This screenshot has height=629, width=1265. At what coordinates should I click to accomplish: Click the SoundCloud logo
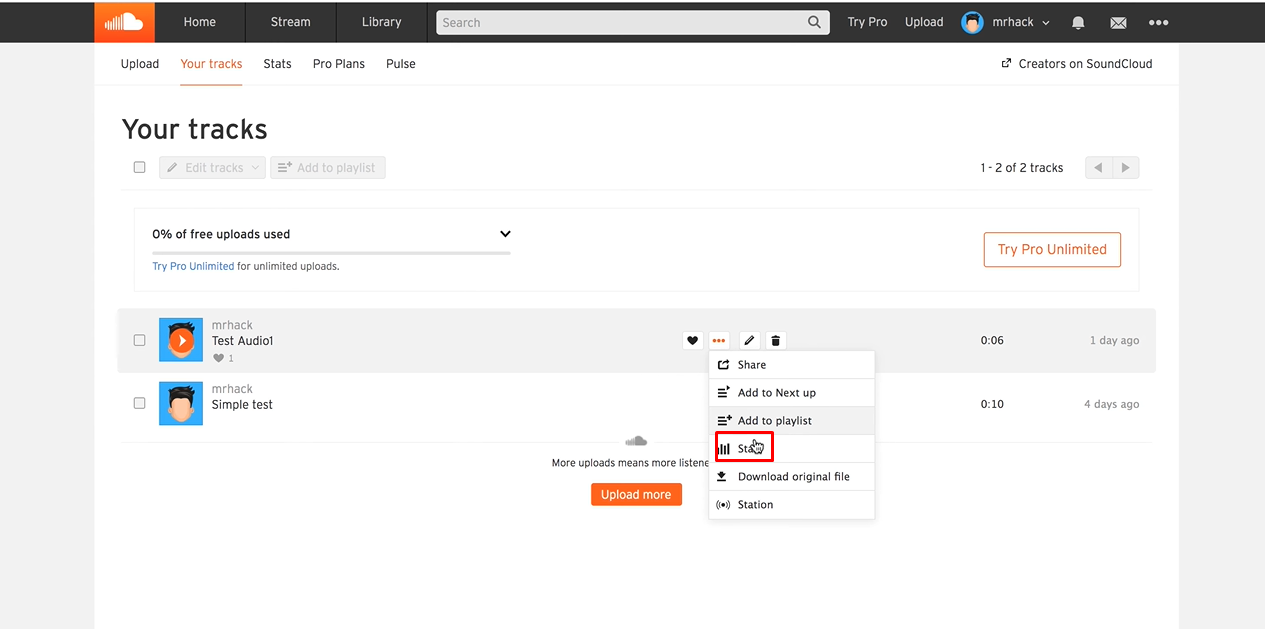point(124,22)
